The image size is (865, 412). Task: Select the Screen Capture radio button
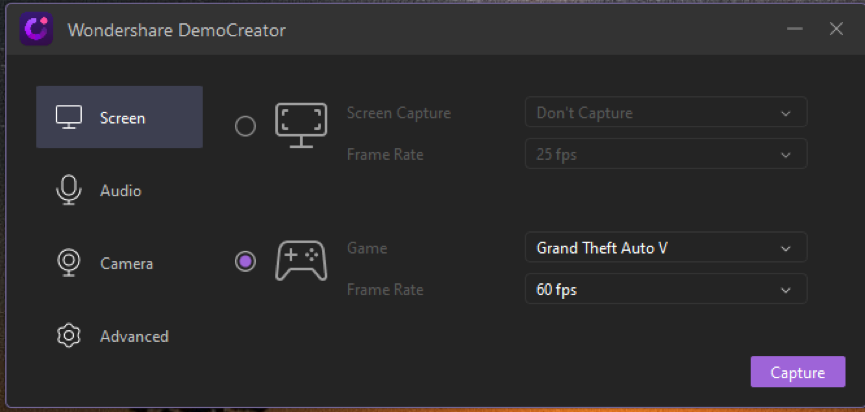[245, 126]
